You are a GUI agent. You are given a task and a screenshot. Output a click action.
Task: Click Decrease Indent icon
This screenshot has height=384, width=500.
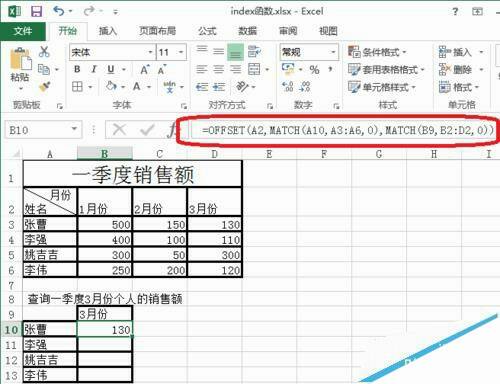point(202,87)
